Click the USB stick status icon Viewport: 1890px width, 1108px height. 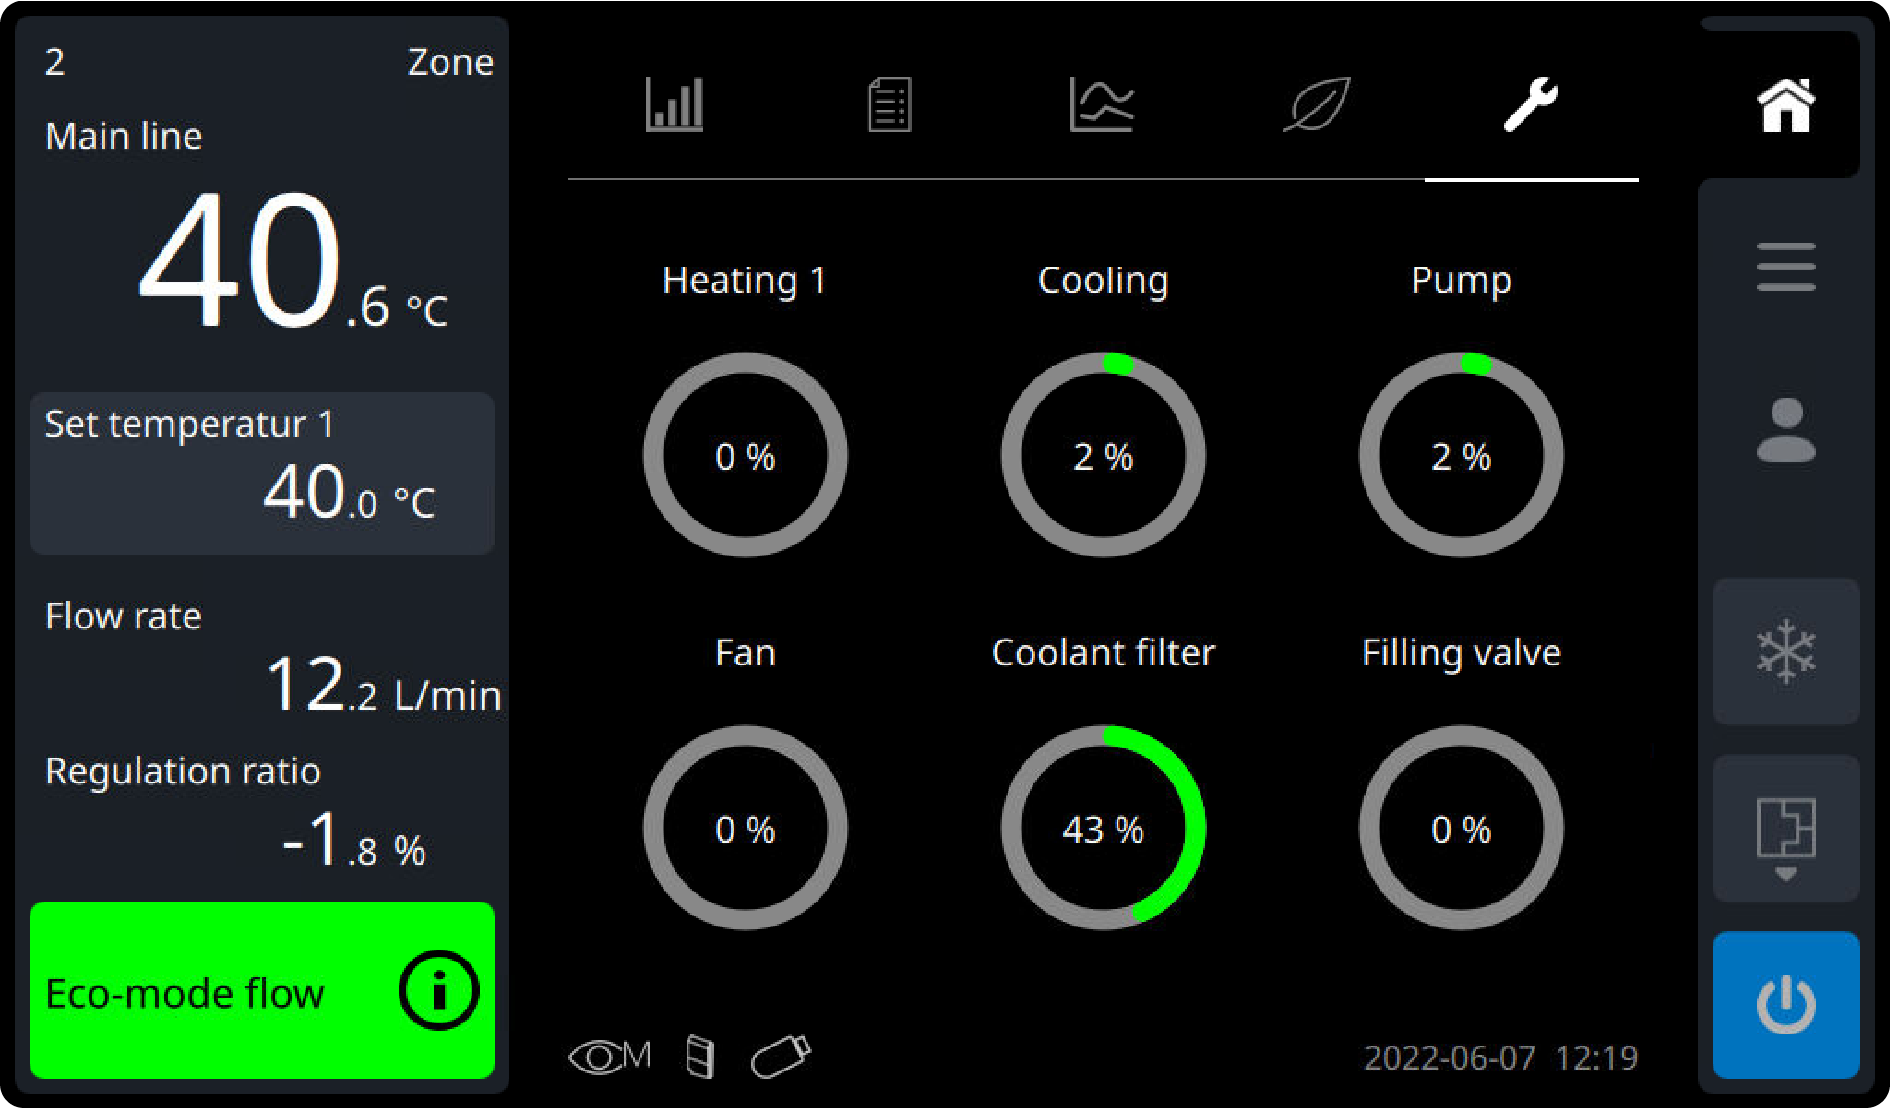(780, 1057)
